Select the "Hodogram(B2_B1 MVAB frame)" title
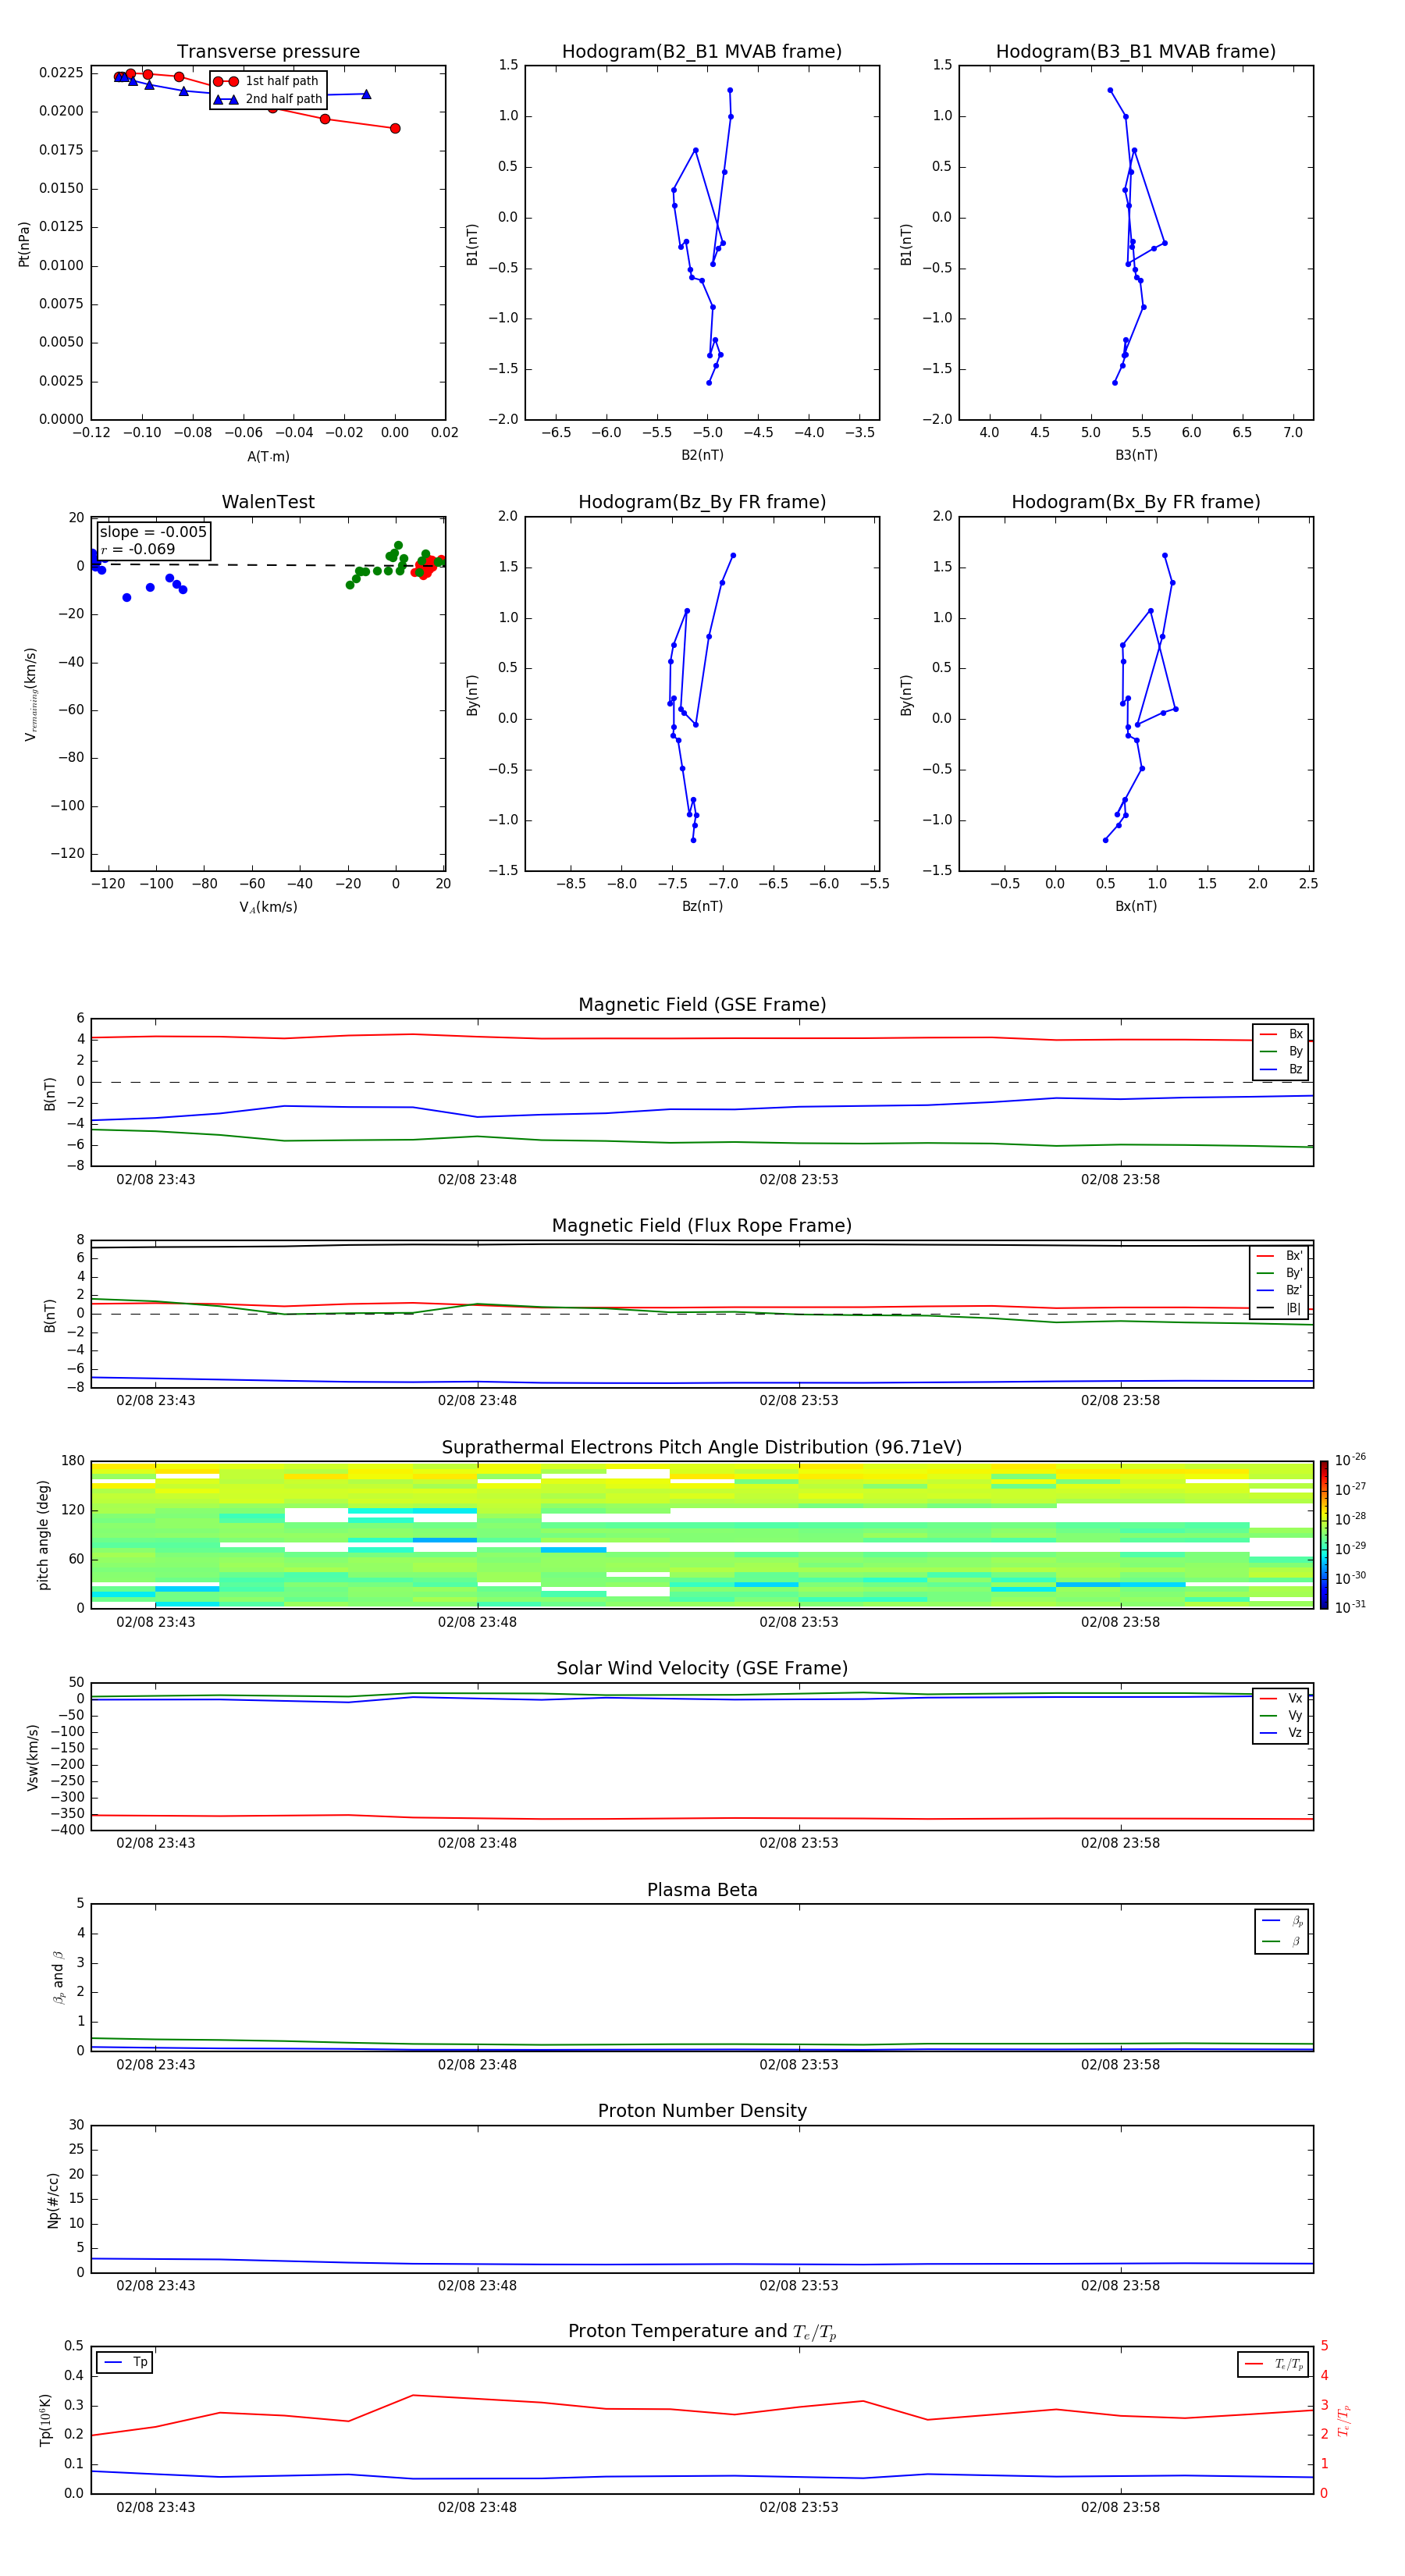1405x2576 pixels. (x=702, y=52)
